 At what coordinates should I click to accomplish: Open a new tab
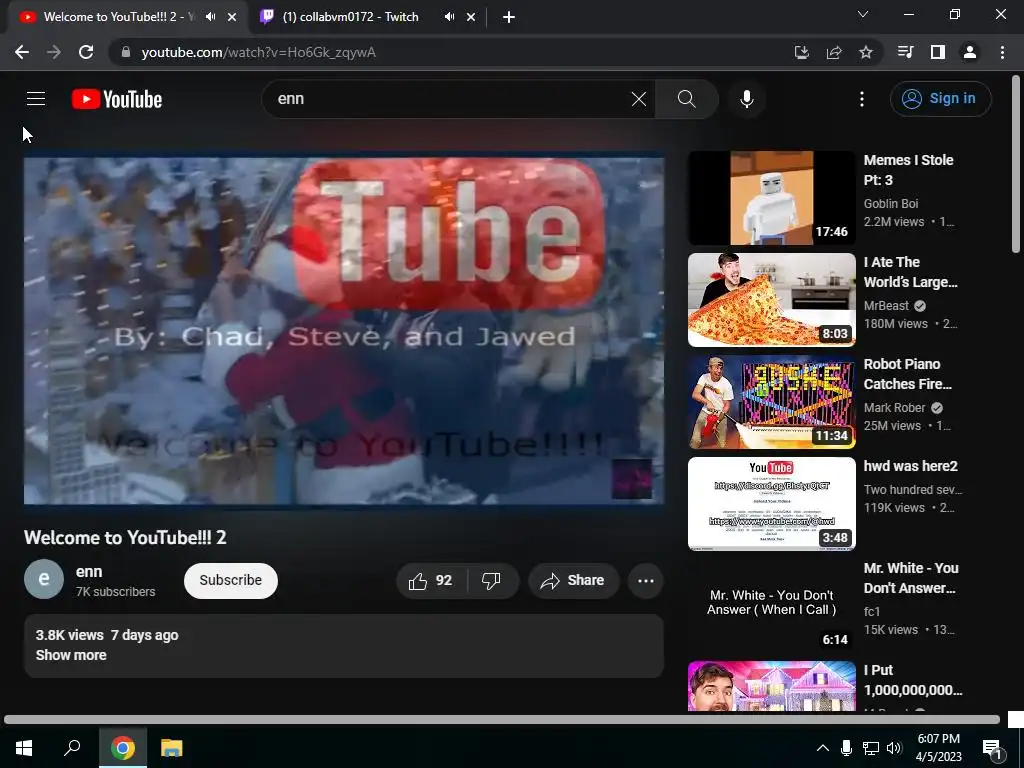point(509,17)
